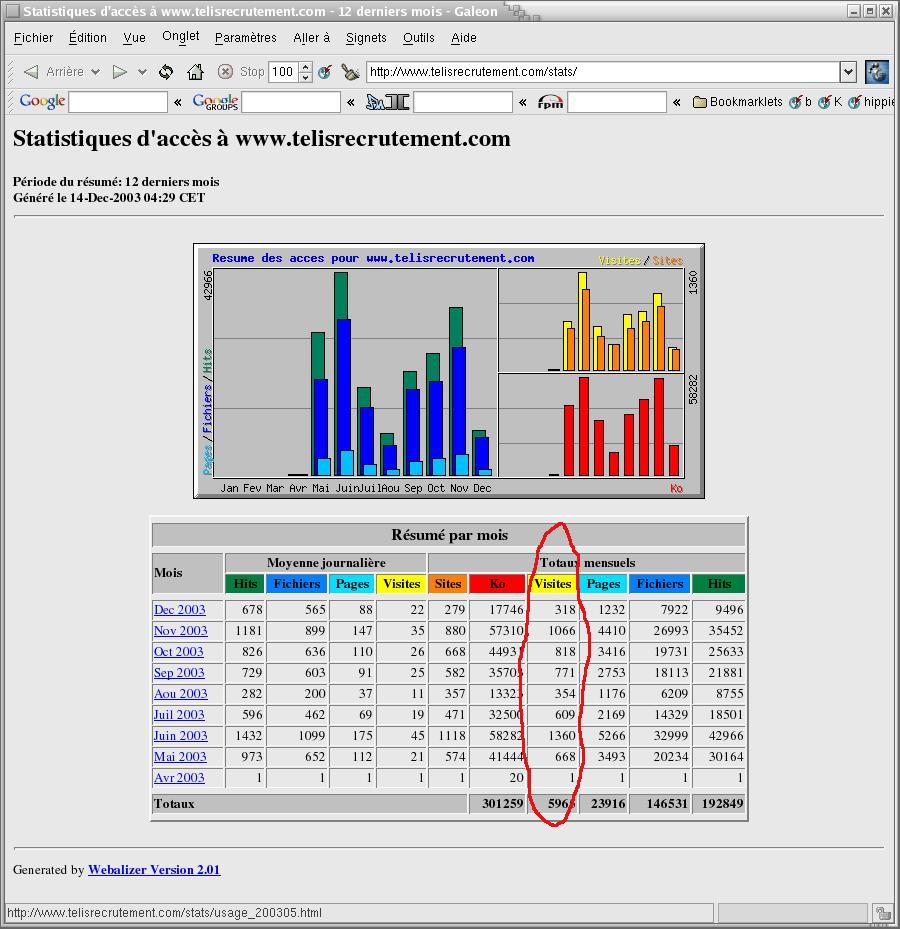Click the rpm smart bookmark logo
The image size is (900, 929).
point(550,102)
